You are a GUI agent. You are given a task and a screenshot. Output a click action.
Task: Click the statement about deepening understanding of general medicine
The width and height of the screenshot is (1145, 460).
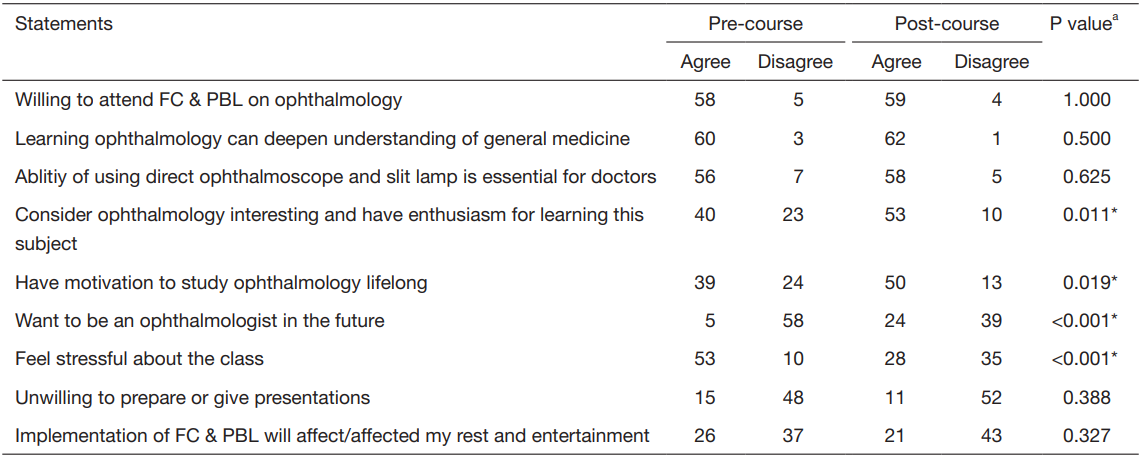[x=322, y=139]
